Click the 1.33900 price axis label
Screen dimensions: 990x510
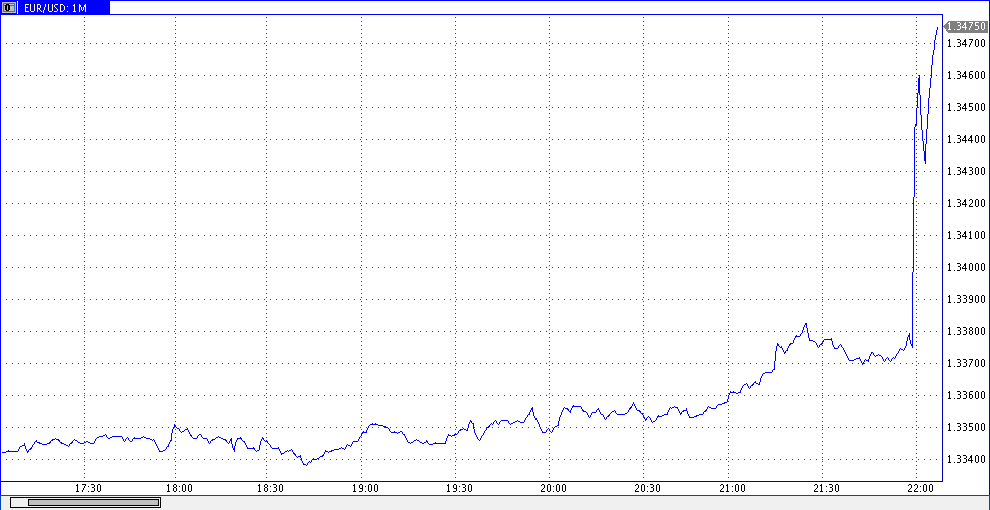coord(967,300)
